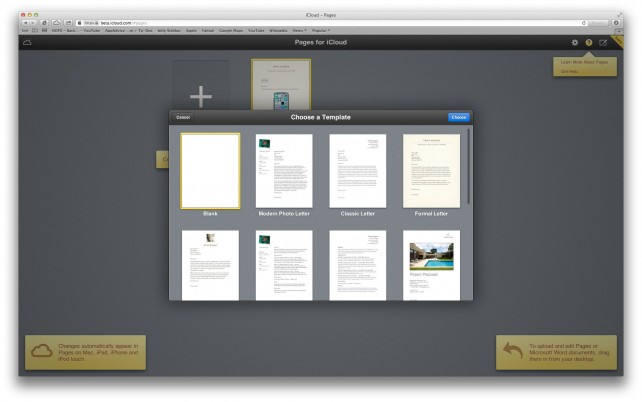Click the Formal Letter label text
642x402 pixels.
[x=431, y=214]
